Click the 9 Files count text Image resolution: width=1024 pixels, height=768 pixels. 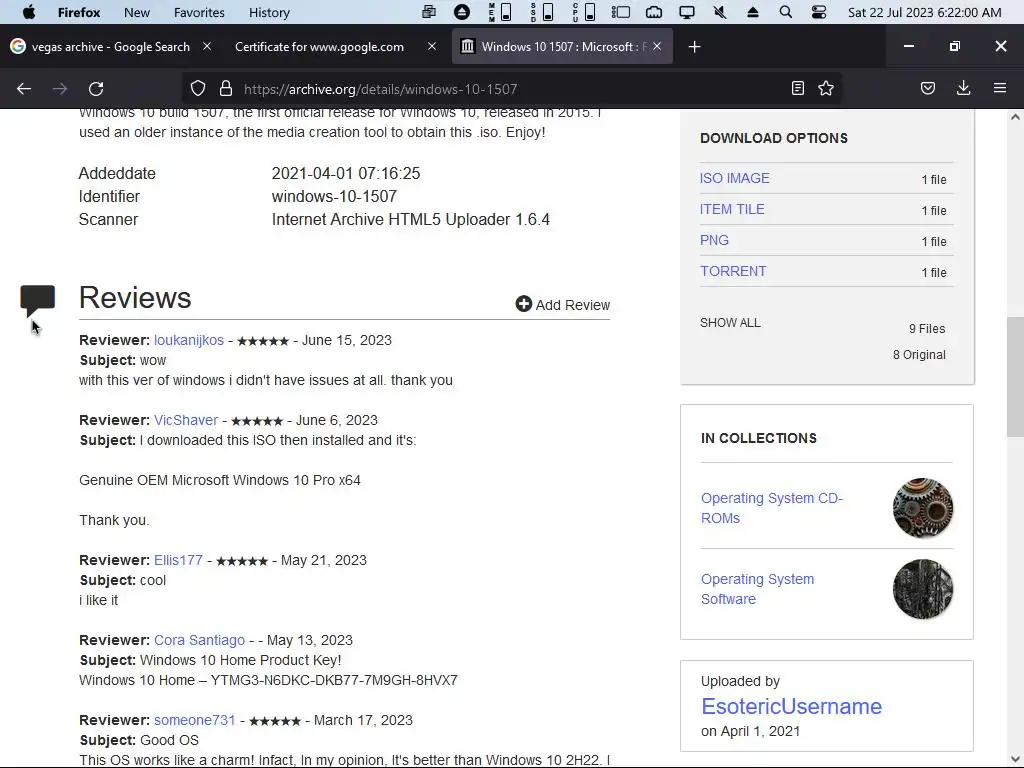click(x=927, y=328)
